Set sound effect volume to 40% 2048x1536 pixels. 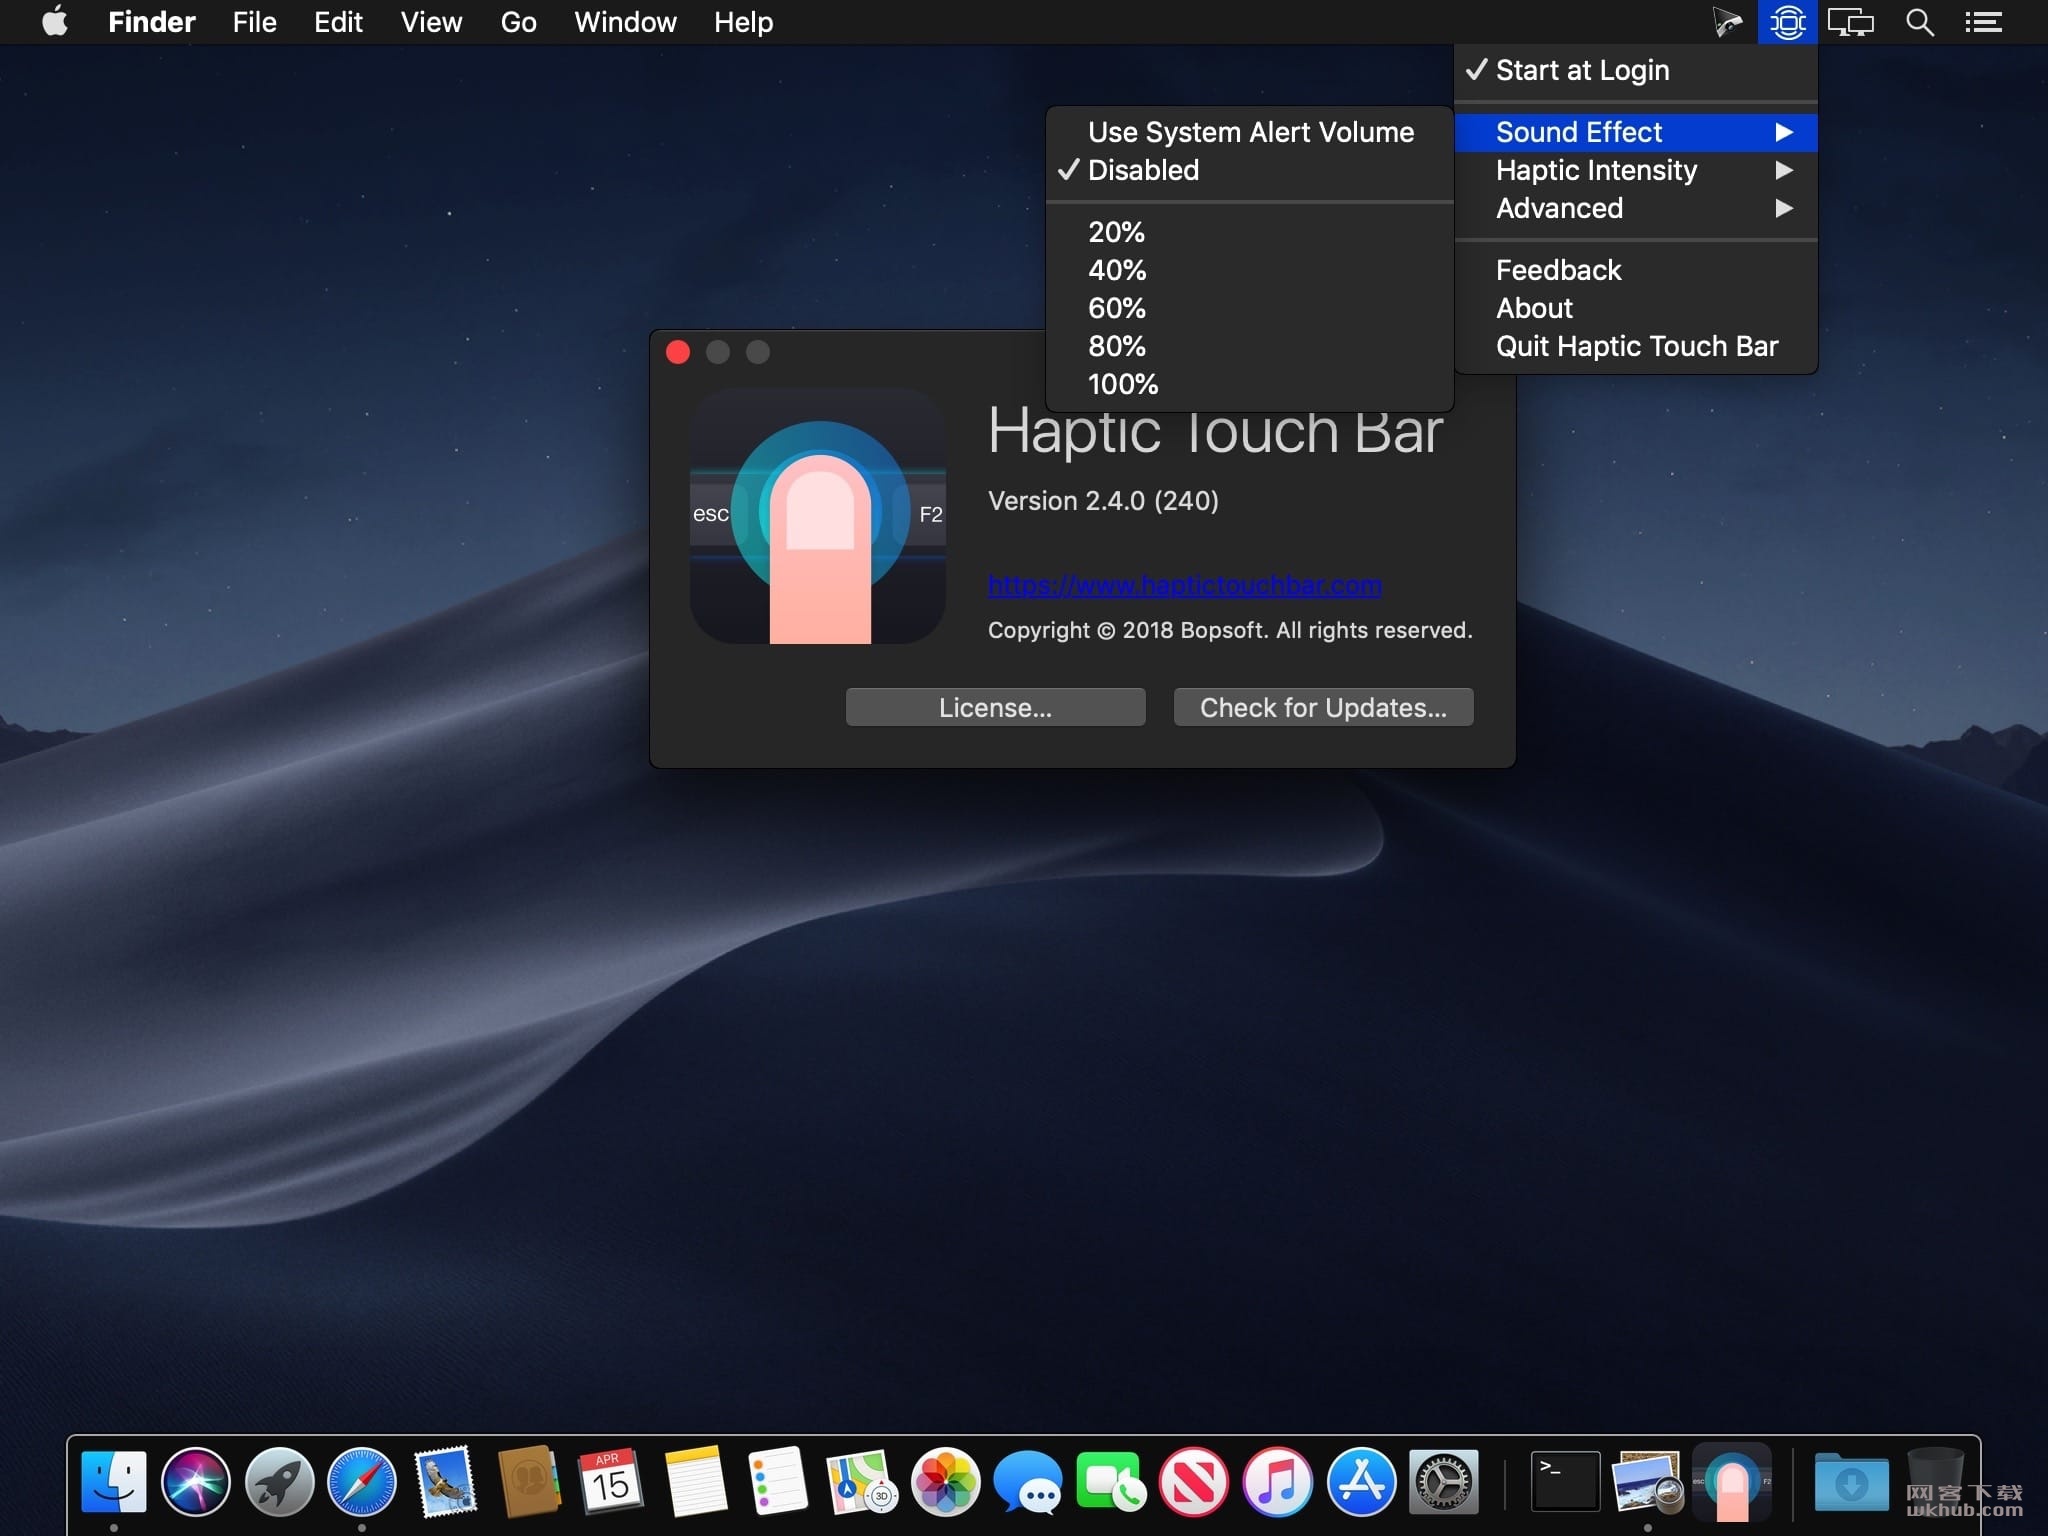(1250, 270)
